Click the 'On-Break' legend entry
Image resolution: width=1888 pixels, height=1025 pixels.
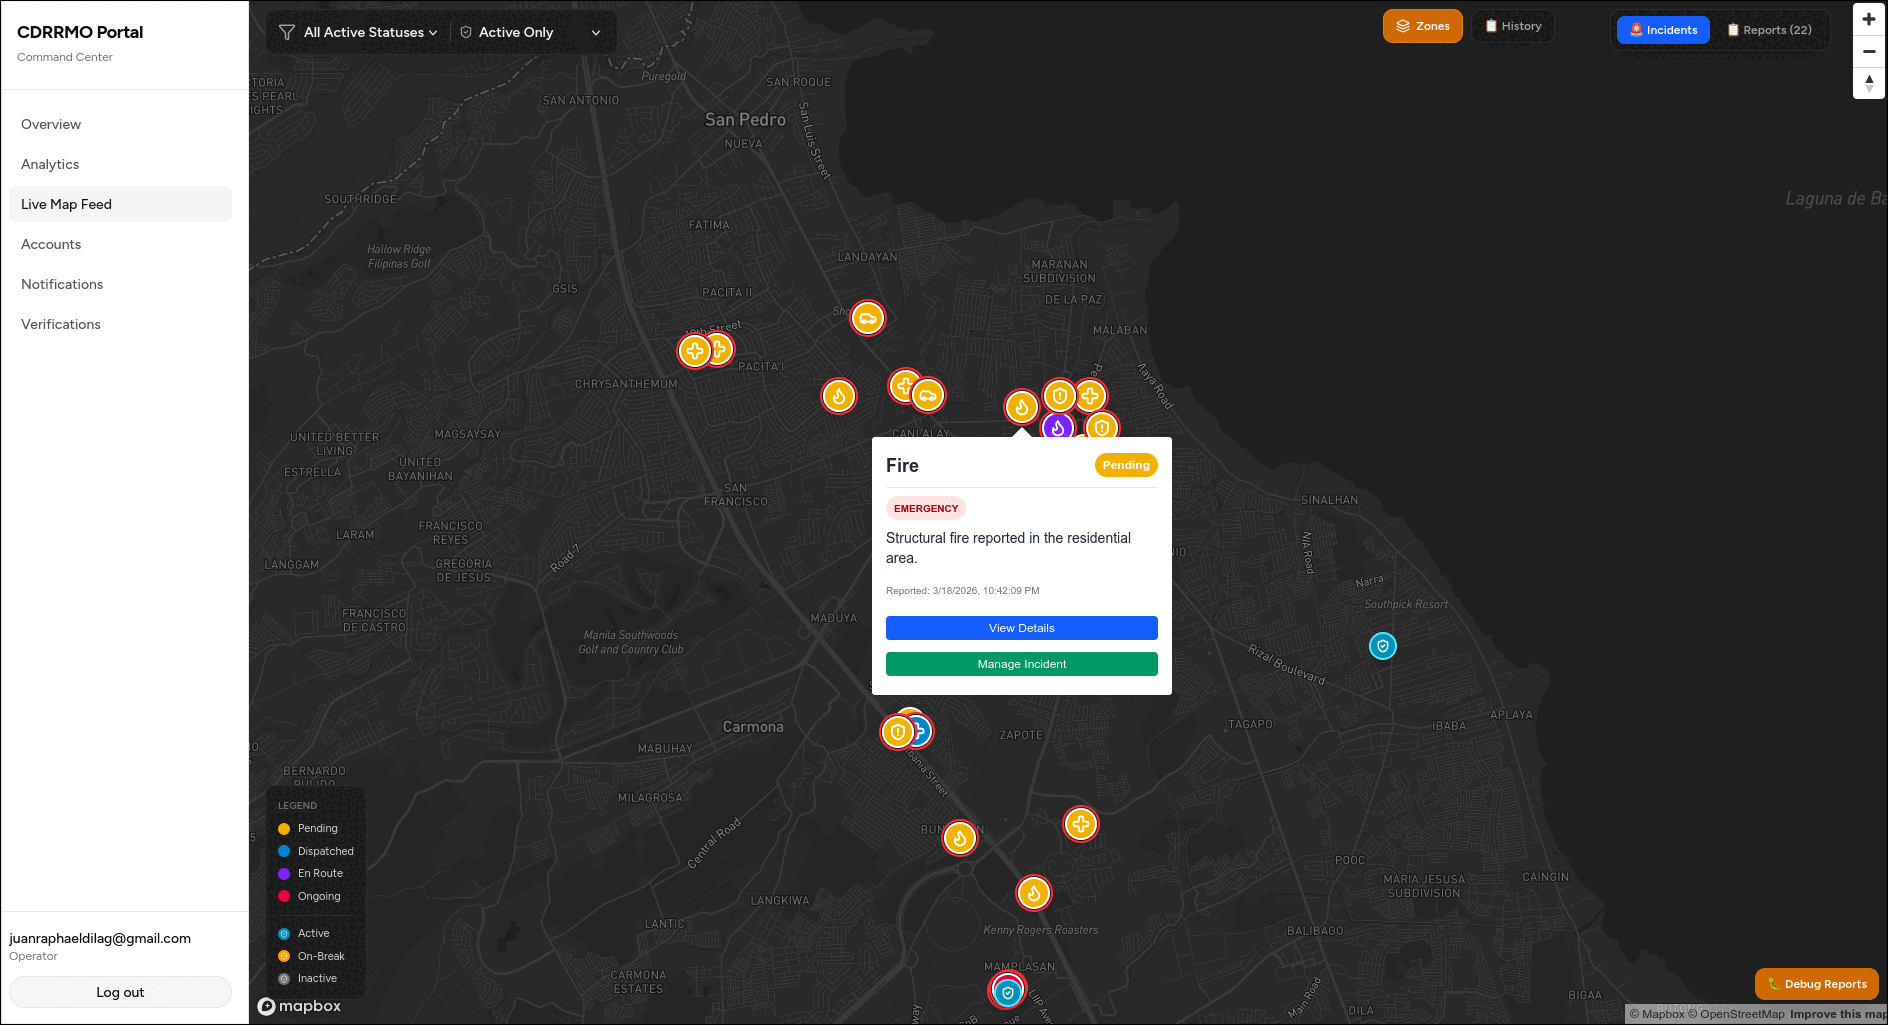(312, 956)
